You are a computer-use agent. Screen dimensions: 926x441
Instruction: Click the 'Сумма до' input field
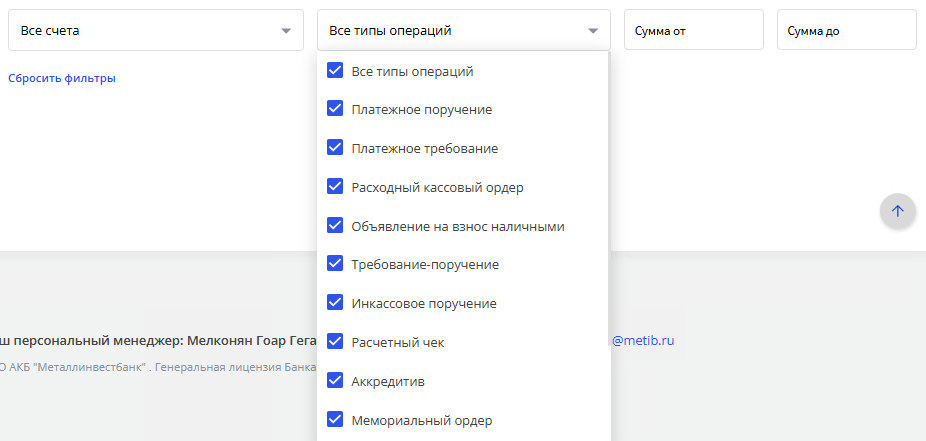(847, 30)
